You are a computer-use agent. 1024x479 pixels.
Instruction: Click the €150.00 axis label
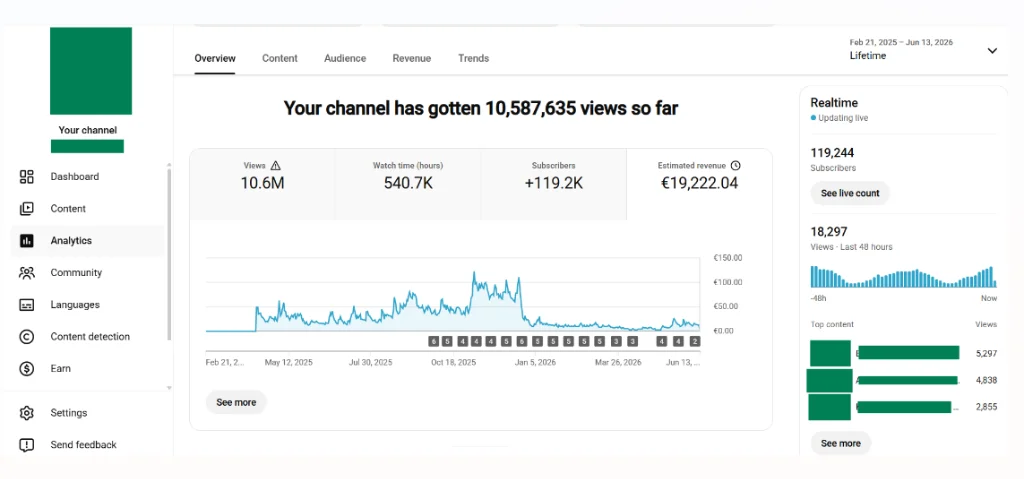728,258
